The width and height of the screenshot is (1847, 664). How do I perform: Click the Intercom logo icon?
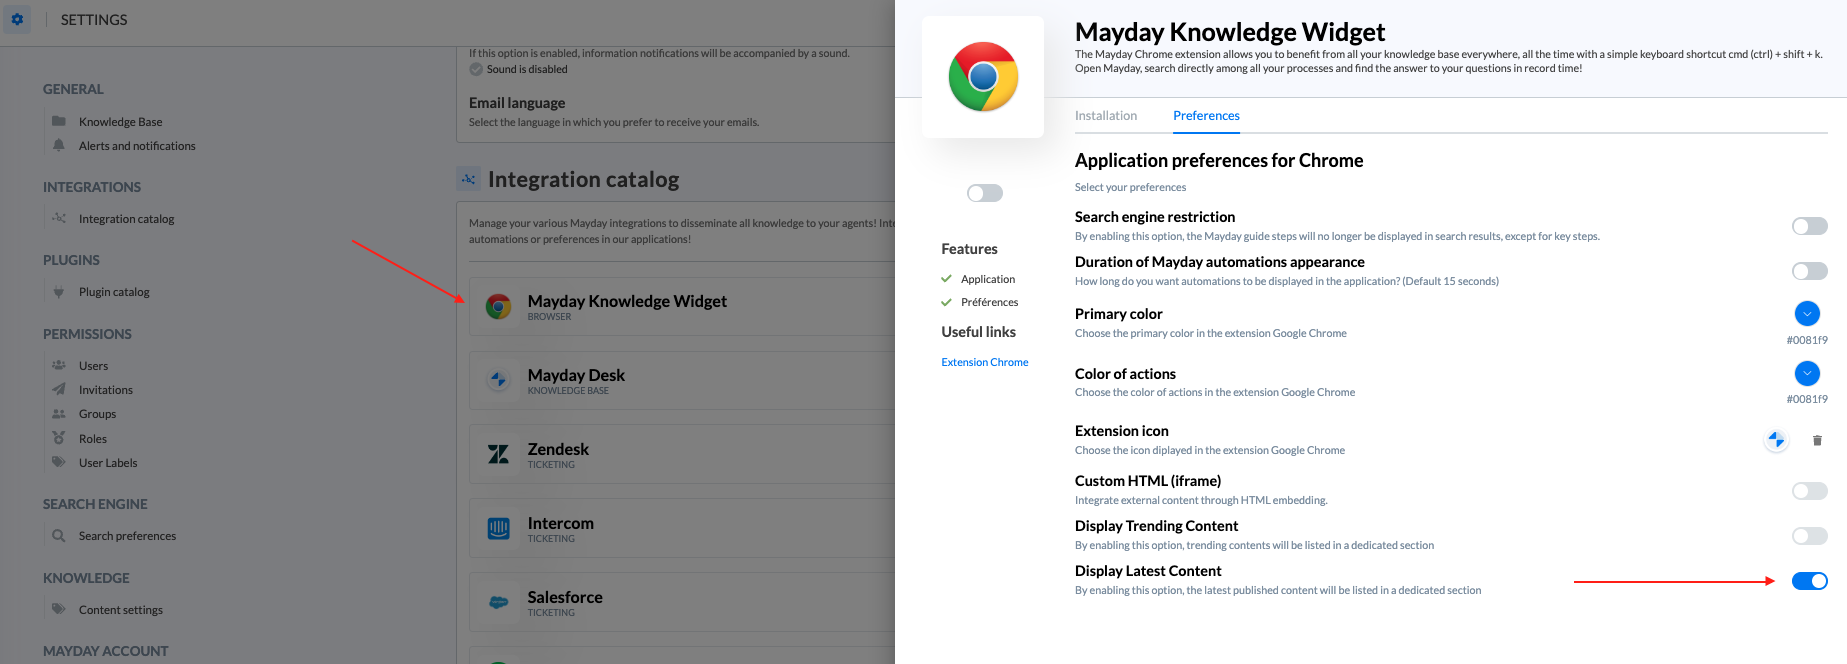(498, 528)
